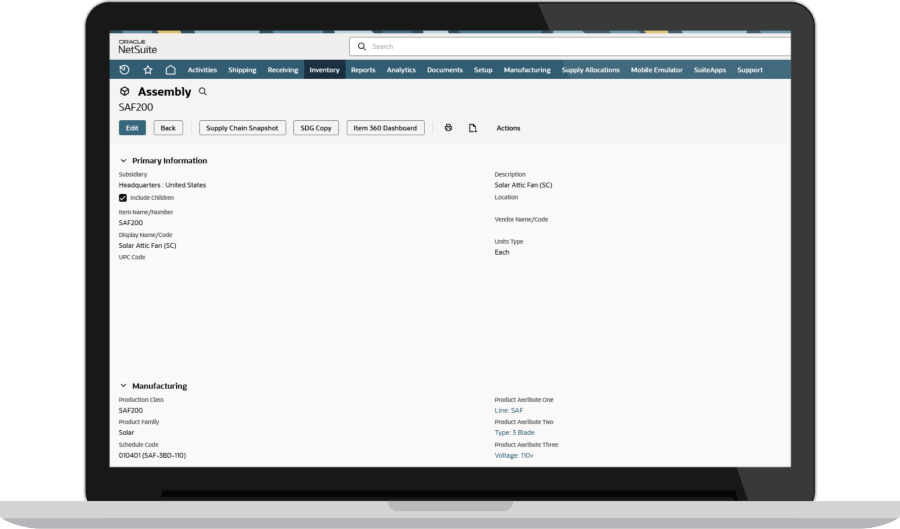Click the search magnifier beside Assembly title
The width and height of the screenshot is (900, 529).
coord(203,92)
